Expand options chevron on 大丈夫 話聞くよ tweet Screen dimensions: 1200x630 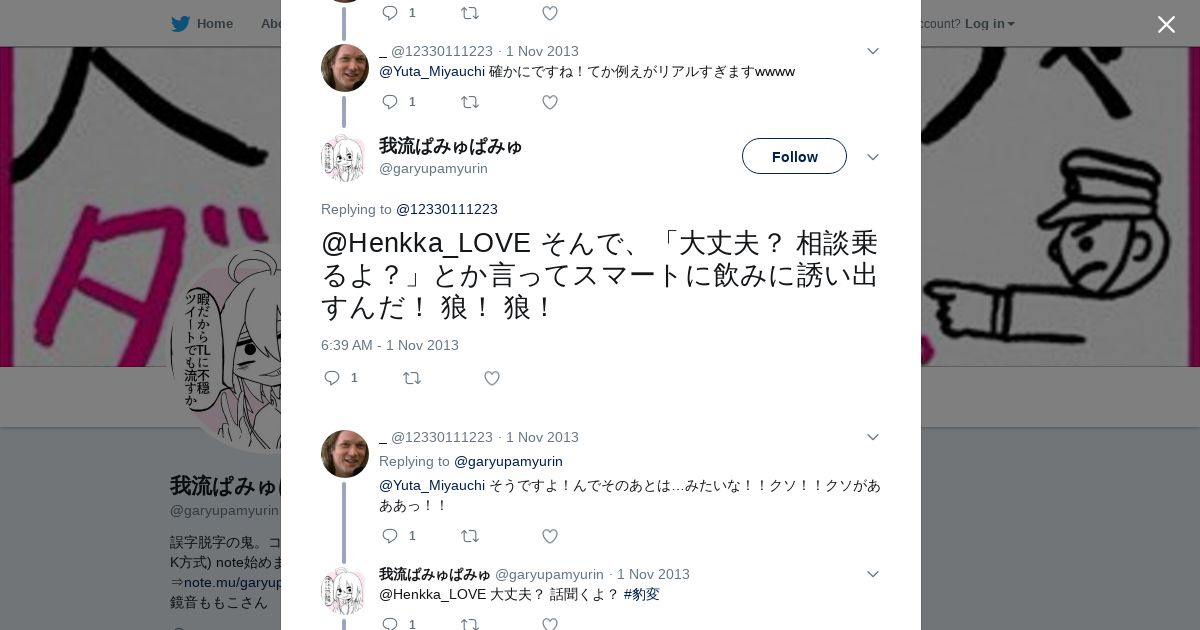[872, 574]
